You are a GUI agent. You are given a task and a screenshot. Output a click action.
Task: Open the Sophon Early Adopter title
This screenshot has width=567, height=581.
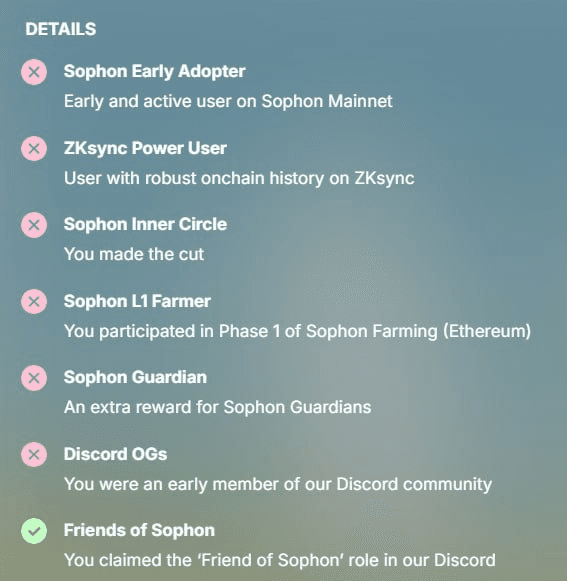click(x=155, y=71)
